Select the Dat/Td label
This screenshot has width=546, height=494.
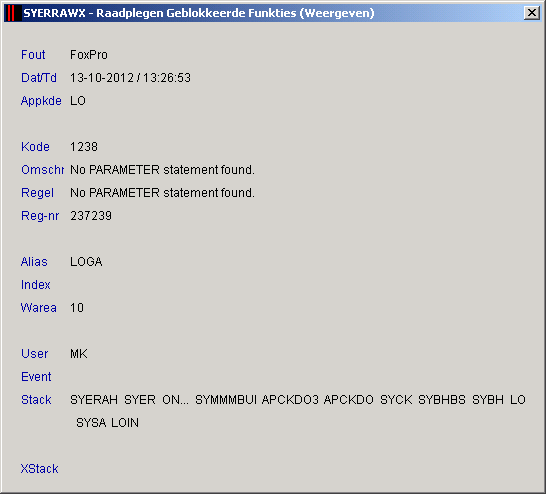click(39, 78)
